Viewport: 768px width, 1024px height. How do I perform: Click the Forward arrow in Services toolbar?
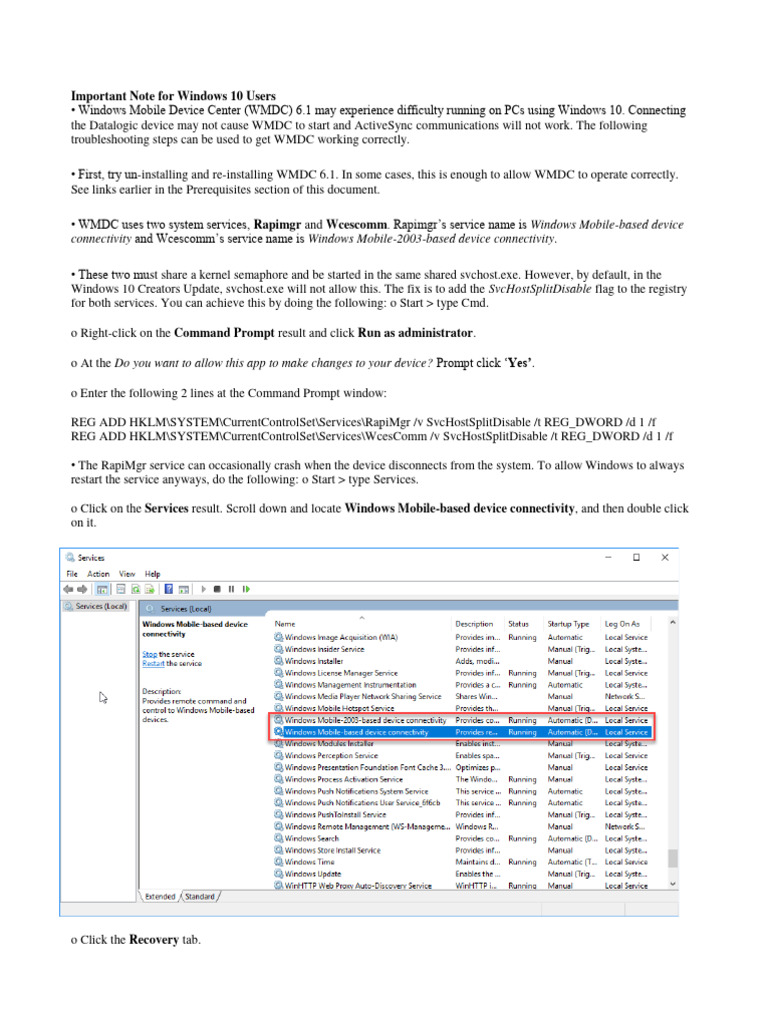pos(82,589)
